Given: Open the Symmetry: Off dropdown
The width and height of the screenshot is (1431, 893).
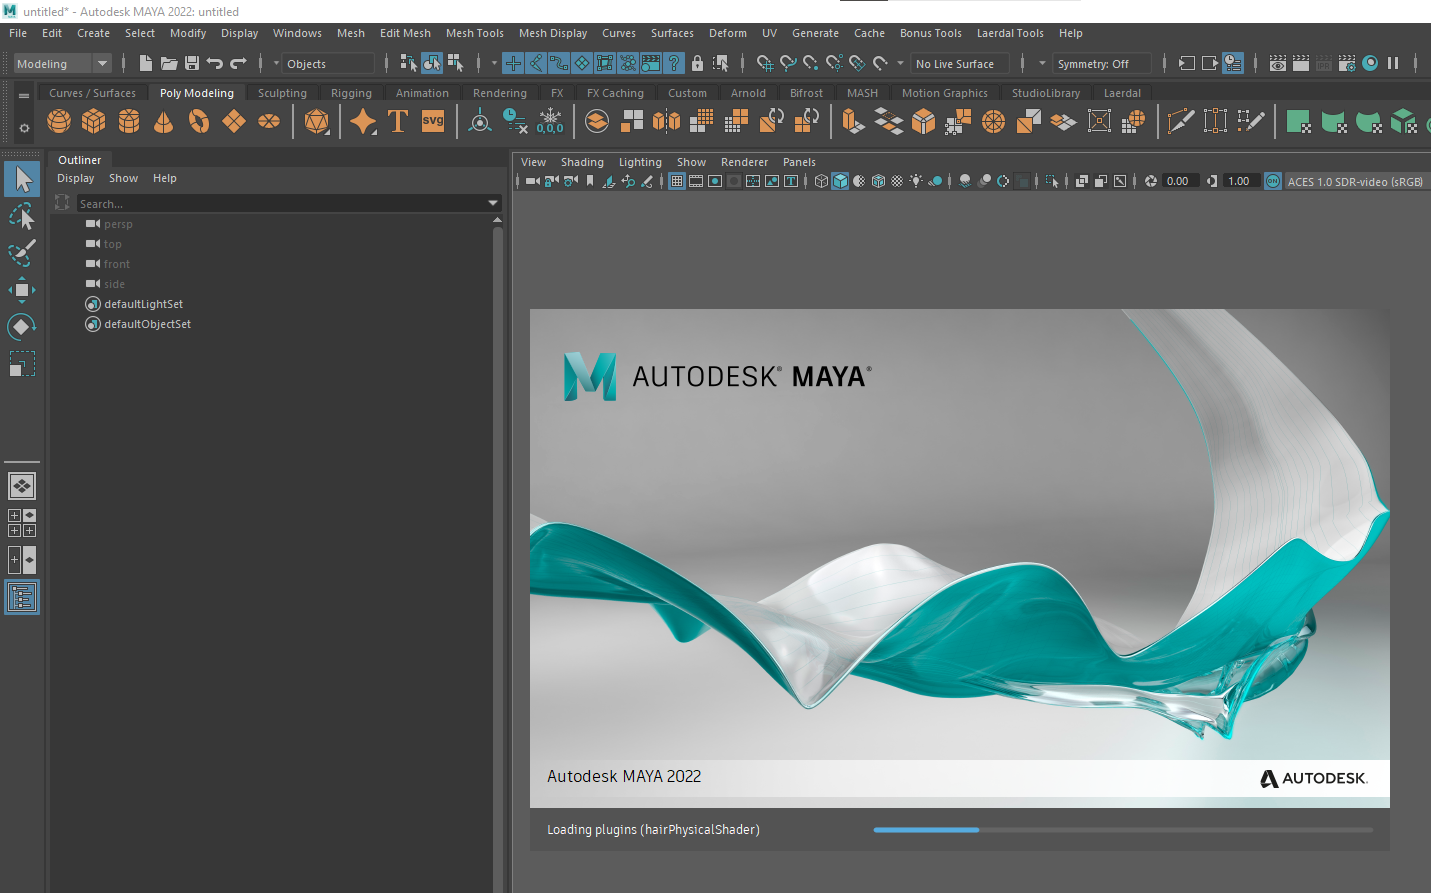Looking at the screenshot, I should tap(1101, 63).
